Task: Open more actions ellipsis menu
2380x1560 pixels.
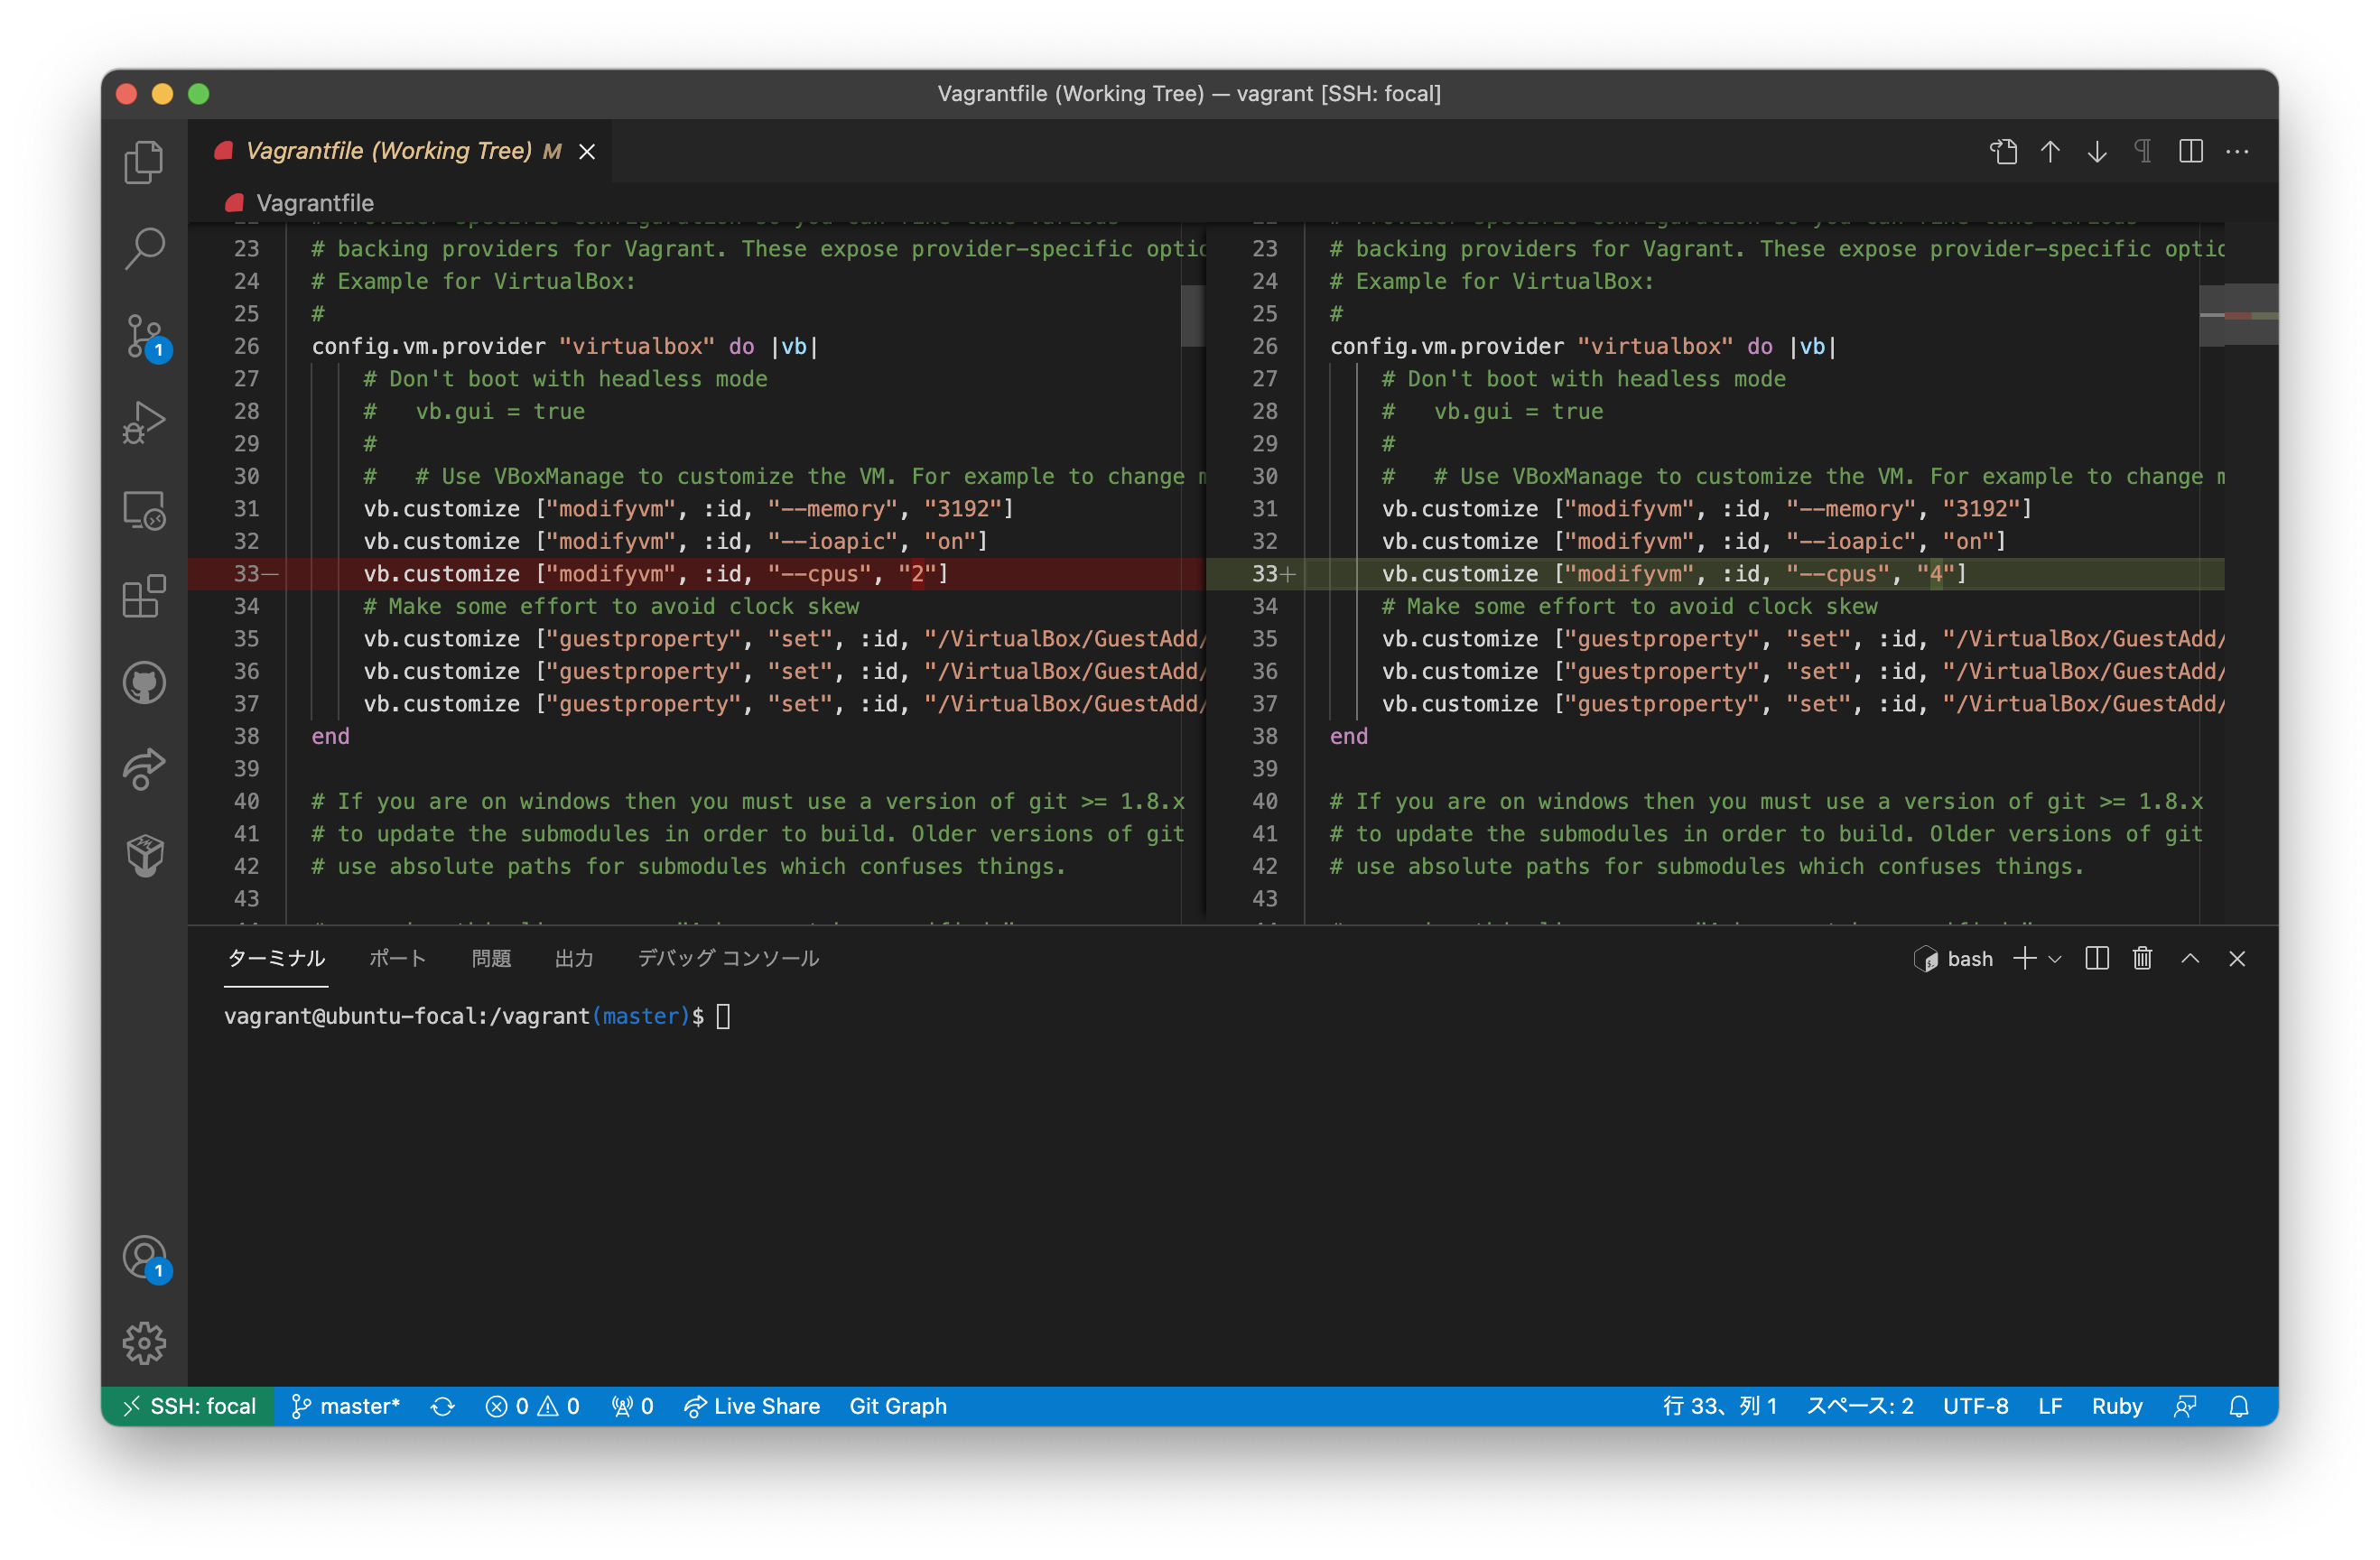Action: (x=2237, y=152)
